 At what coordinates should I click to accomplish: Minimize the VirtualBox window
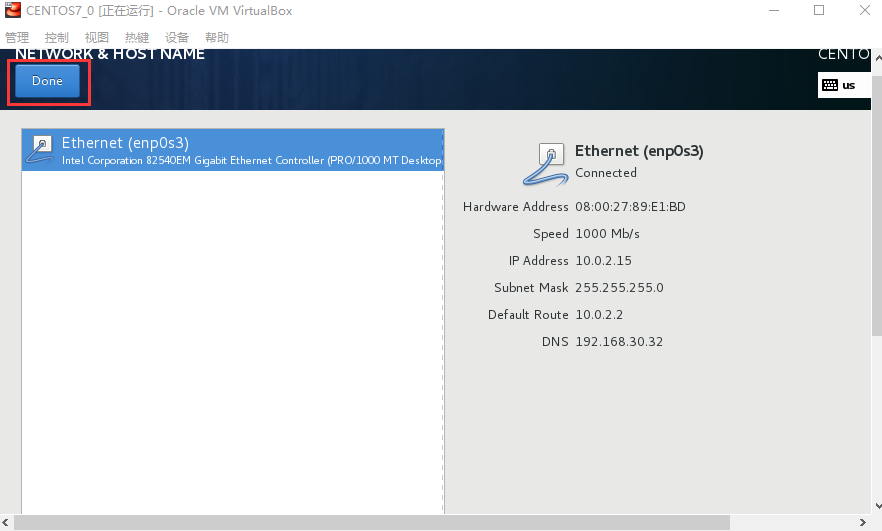(x=775, y=10)
